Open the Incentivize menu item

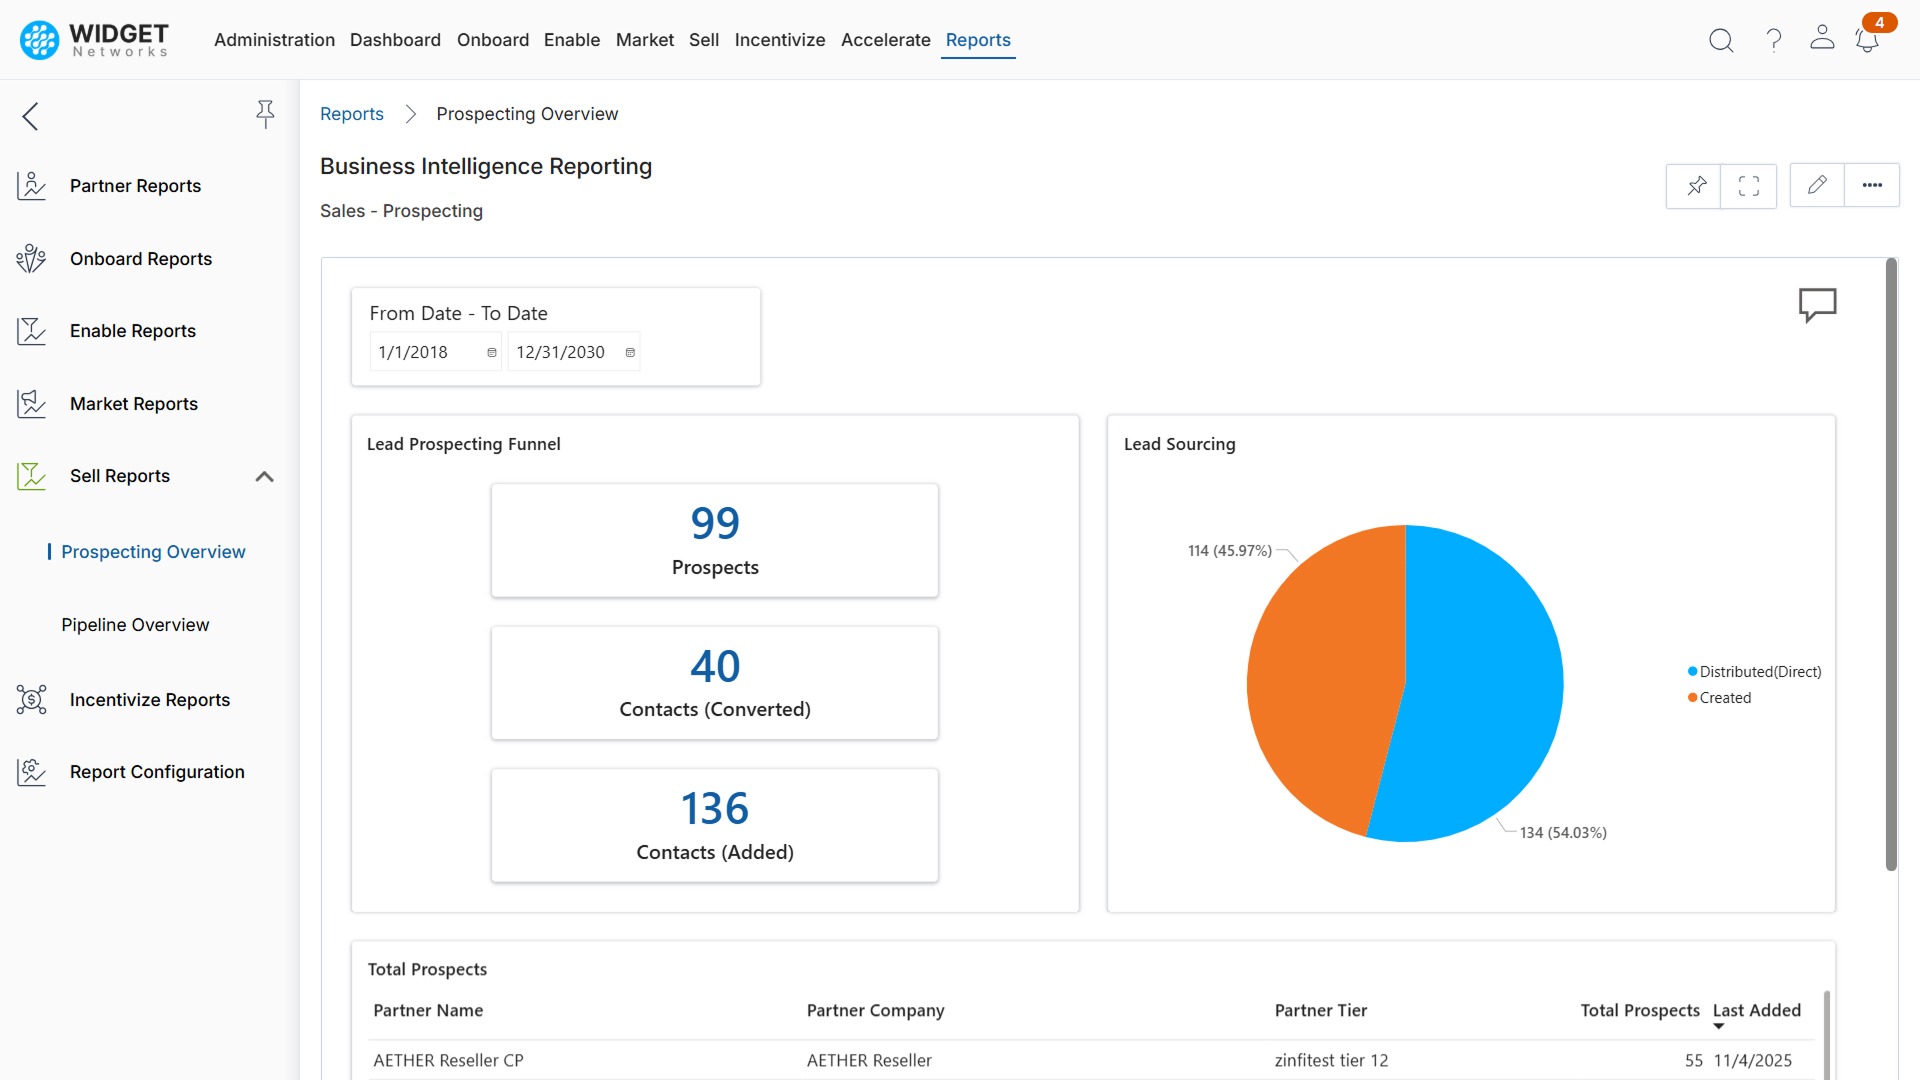[x=780, y=40]
